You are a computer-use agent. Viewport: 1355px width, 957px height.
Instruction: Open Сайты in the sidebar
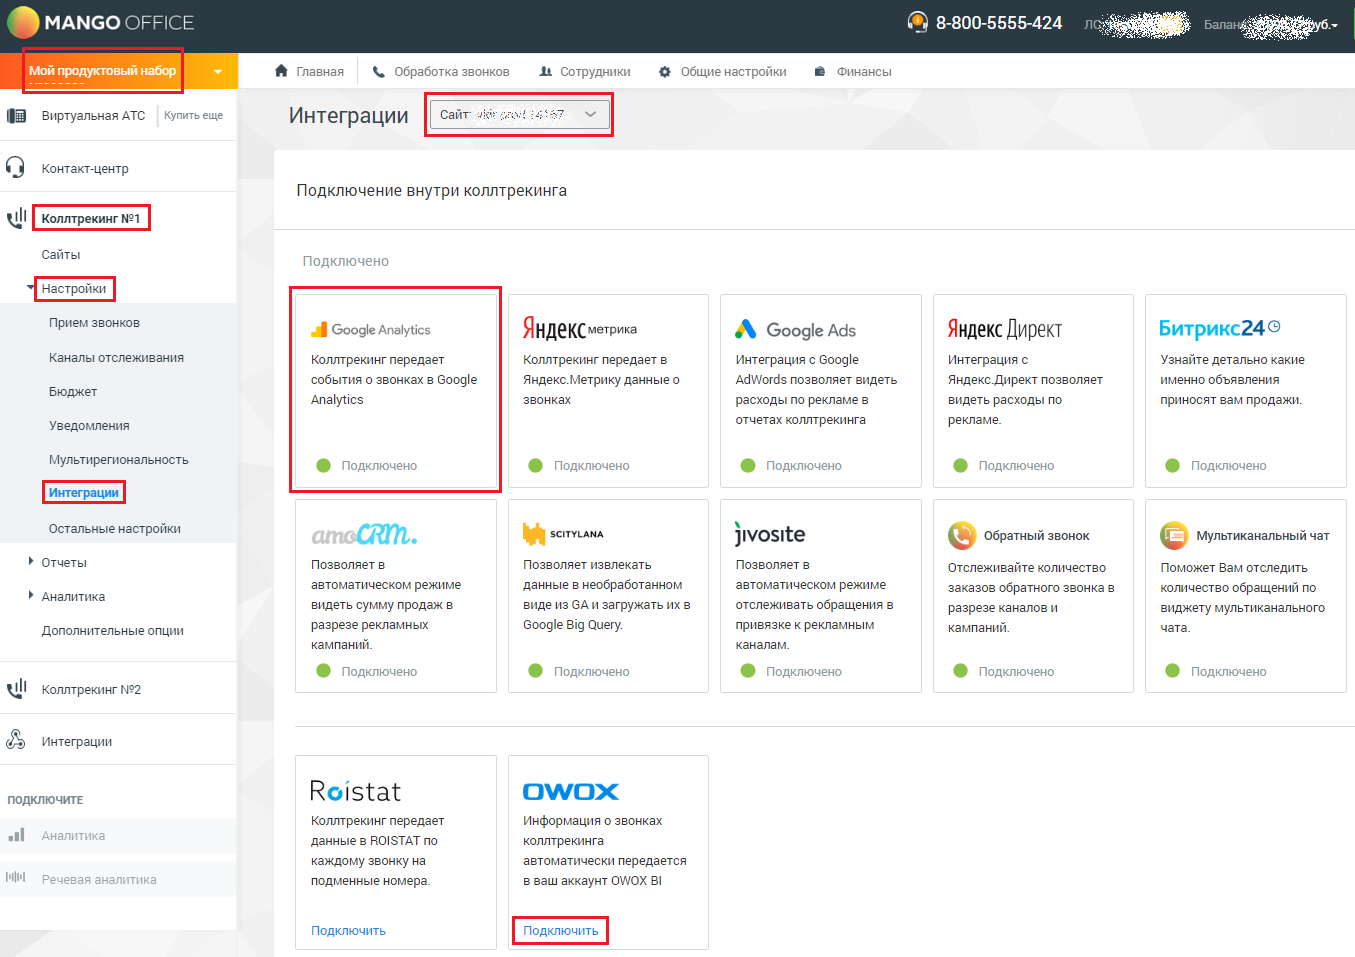[61, 254]
